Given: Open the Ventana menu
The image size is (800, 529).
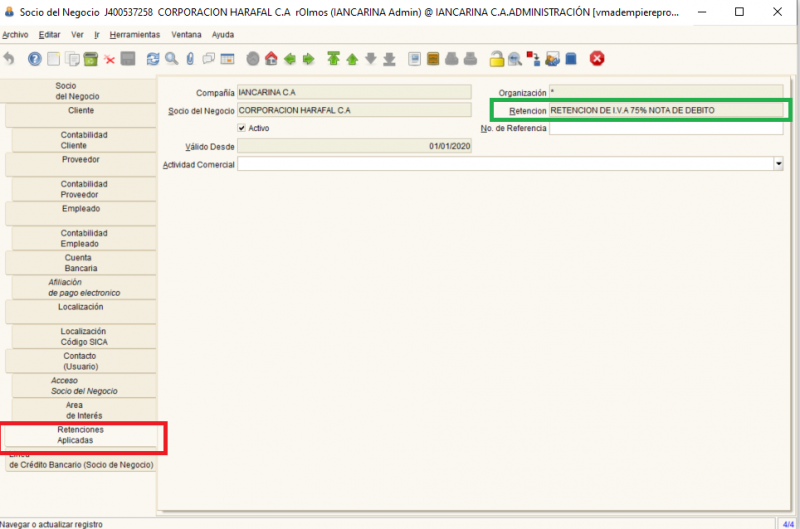Looking at the screenshot, I should (x=186, y=34).
